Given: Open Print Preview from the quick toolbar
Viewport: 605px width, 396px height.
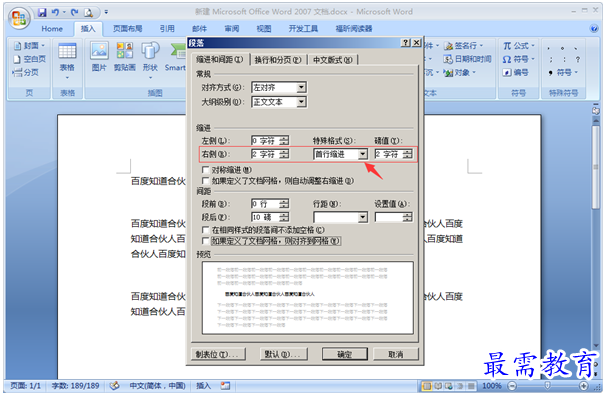Looking at the screenshot, I should 89,13.
